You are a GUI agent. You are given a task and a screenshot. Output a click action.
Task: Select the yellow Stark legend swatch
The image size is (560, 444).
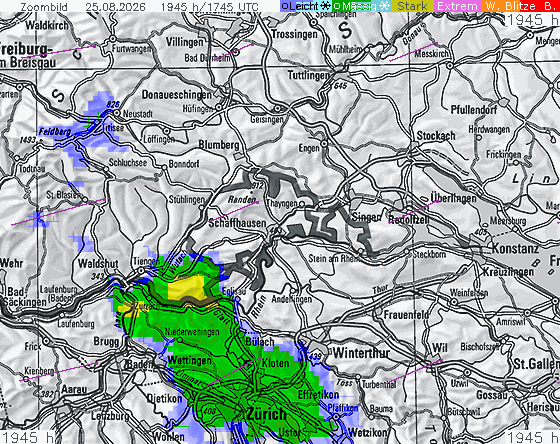click(412, 6)
